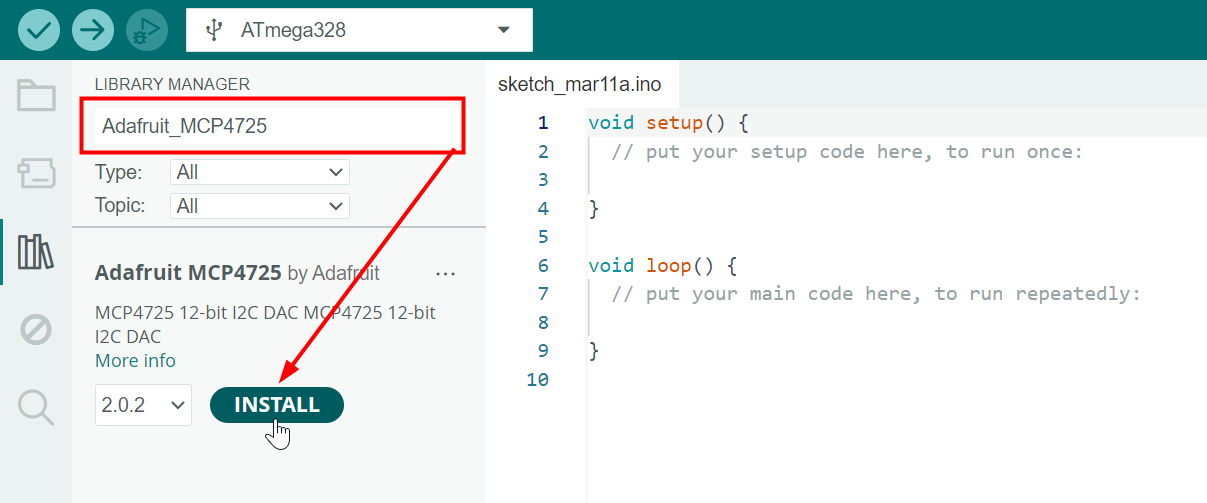Switch to the sketch_mar11a.ino tab
Viewport: 1207px width, 503px height.
pyautogui.click(x=580, y=85)
